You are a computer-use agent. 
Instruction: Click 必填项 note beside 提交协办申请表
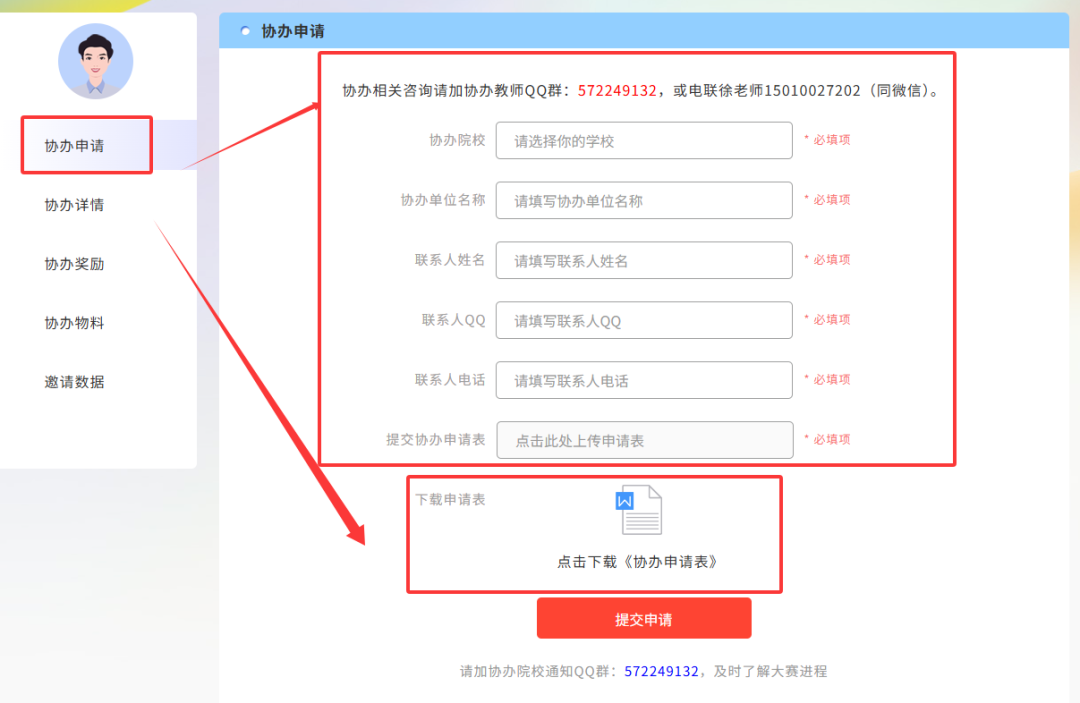[x=828, y=439]
